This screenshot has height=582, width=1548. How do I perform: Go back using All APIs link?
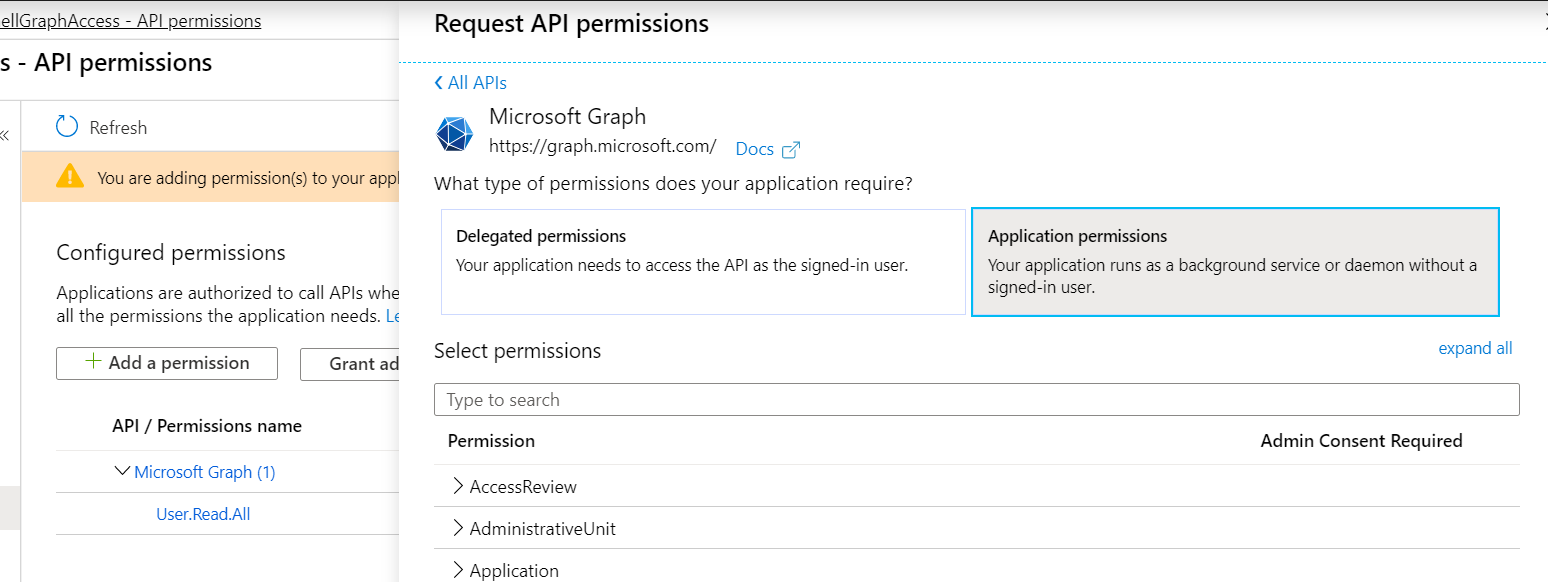tap(471, 83)
